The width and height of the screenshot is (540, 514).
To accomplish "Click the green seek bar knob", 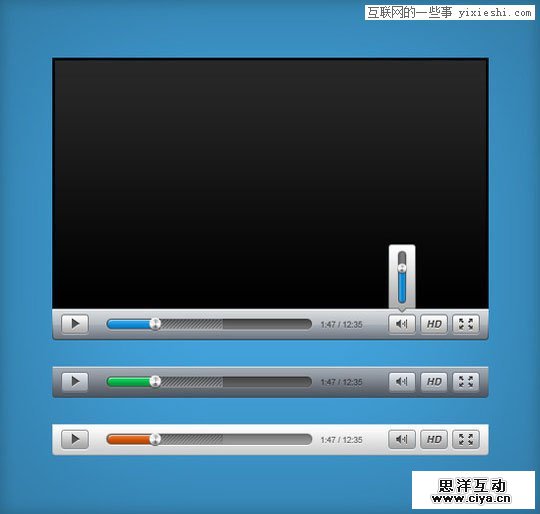I will (x=155, y=381).
